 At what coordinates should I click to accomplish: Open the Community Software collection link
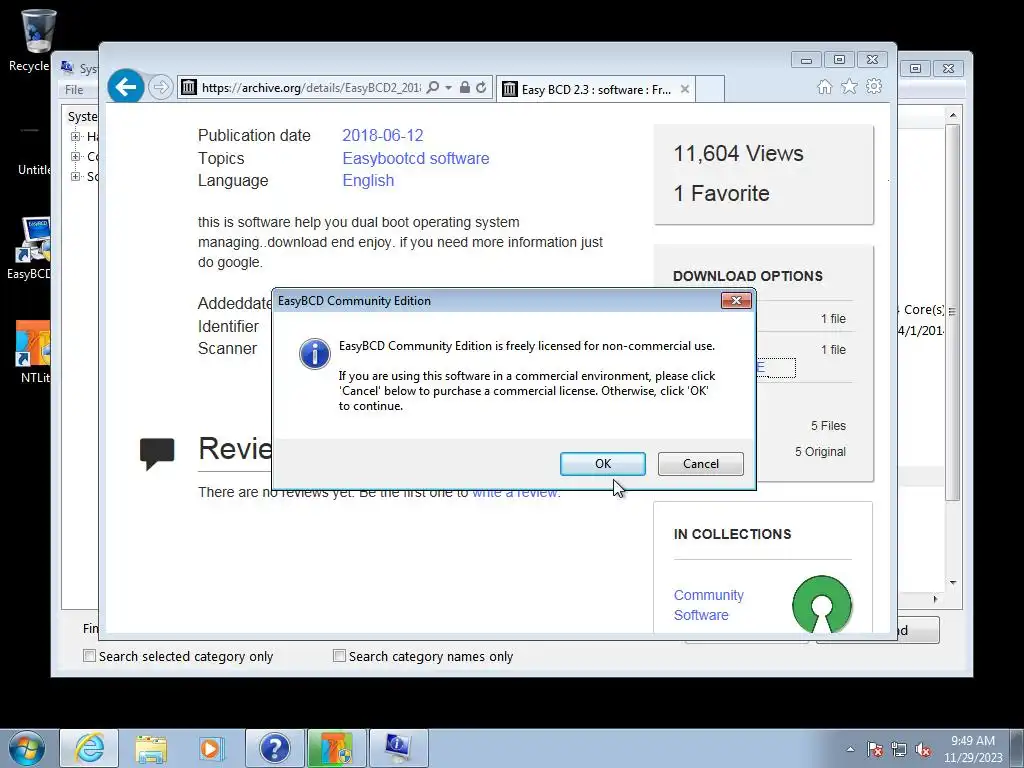pos(709,605)
